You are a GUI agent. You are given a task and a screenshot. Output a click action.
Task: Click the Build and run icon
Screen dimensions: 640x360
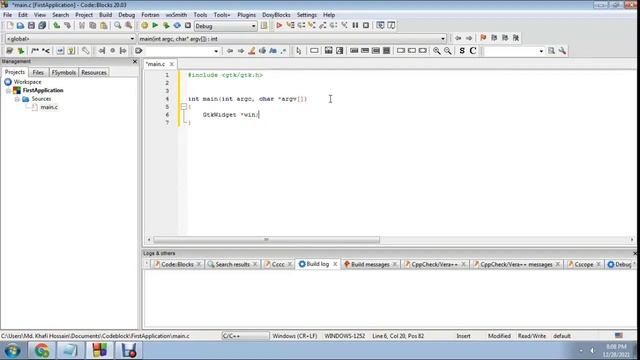166,26
